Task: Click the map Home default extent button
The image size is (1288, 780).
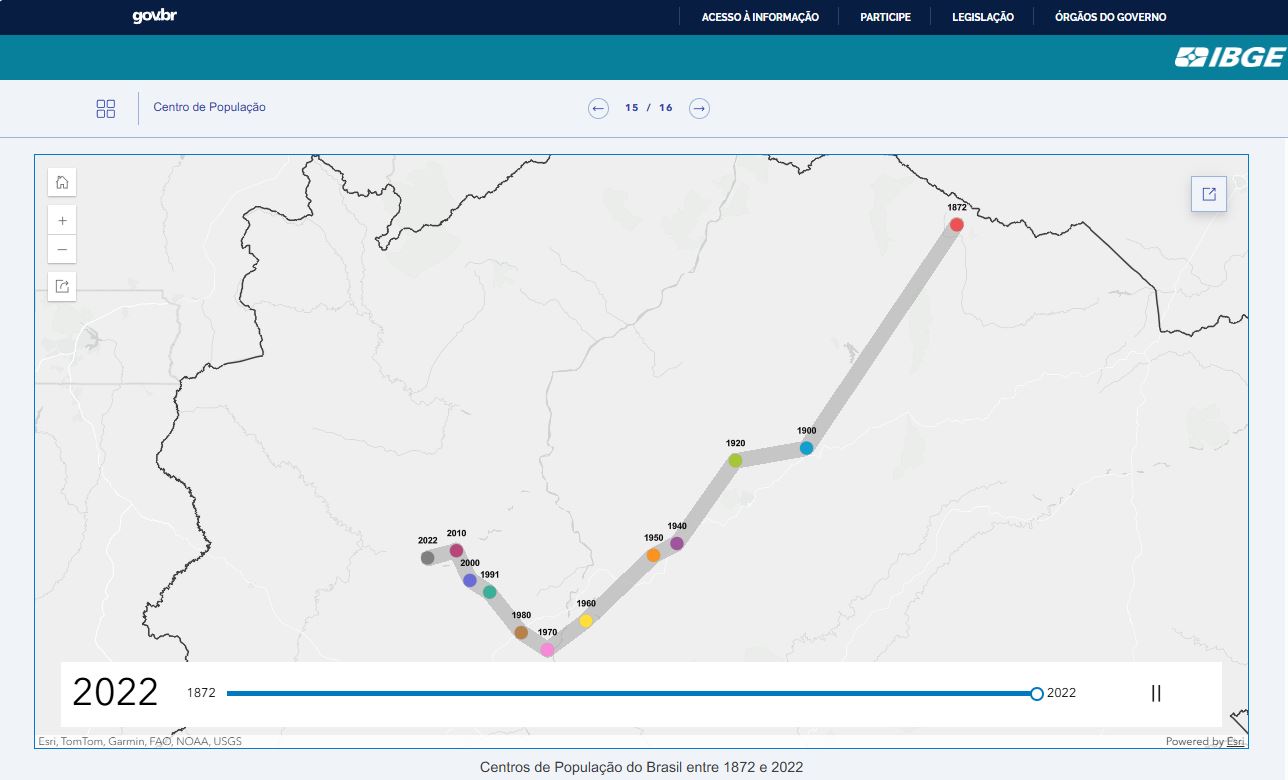Action: point(62,182)
